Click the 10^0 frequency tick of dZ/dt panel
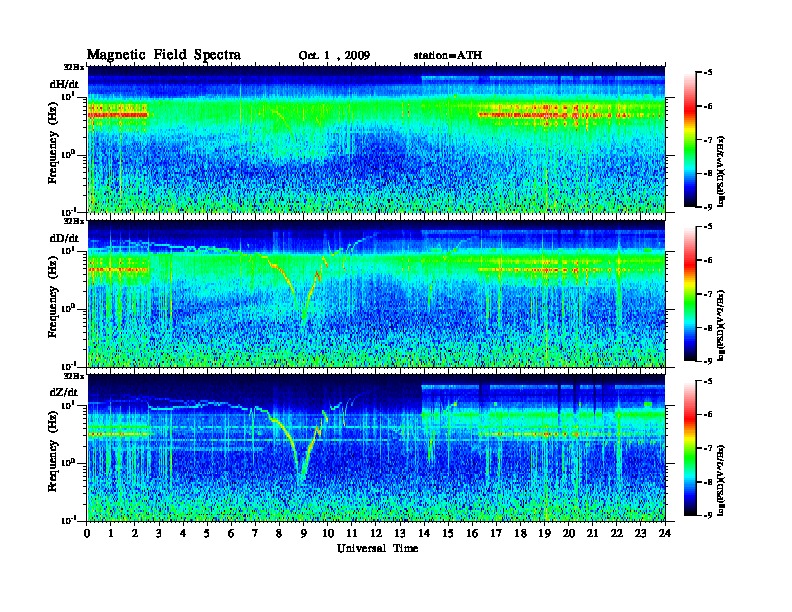 (x=69, y=462)
